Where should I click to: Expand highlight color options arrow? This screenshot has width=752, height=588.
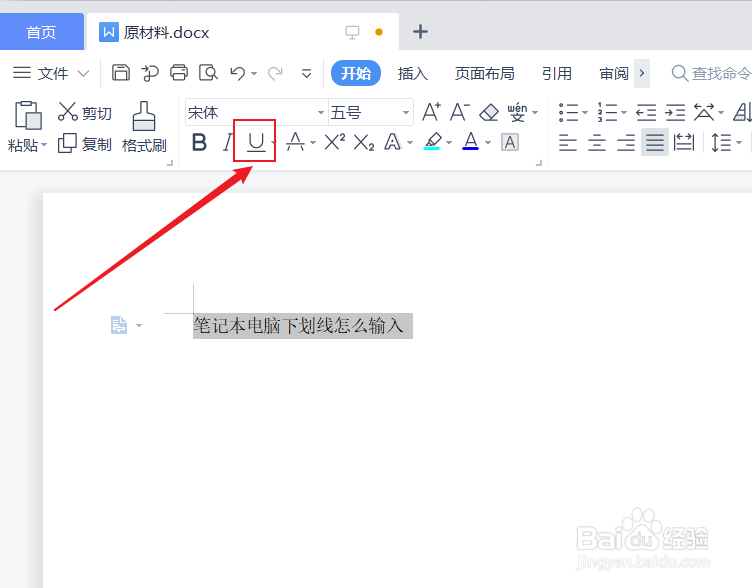[x=449, y=142]
